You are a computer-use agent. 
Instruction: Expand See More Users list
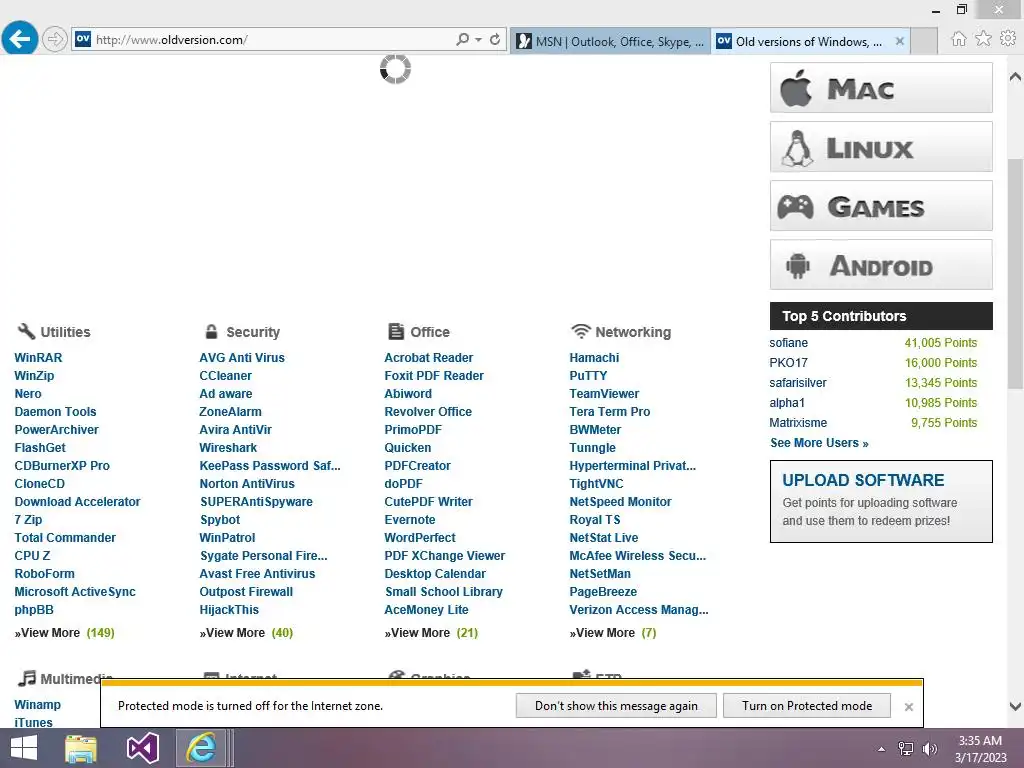tap(819, 443)
